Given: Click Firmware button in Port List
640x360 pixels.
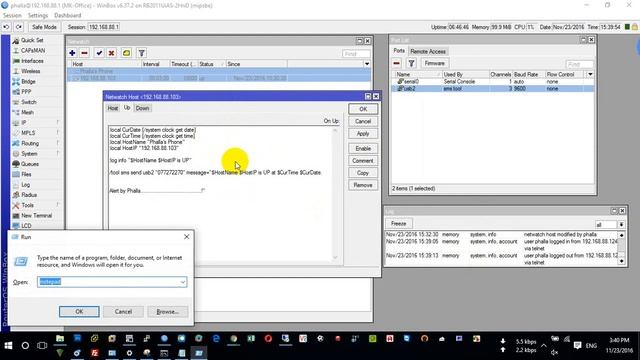Looking at the screenshot, I should (434, 64).
